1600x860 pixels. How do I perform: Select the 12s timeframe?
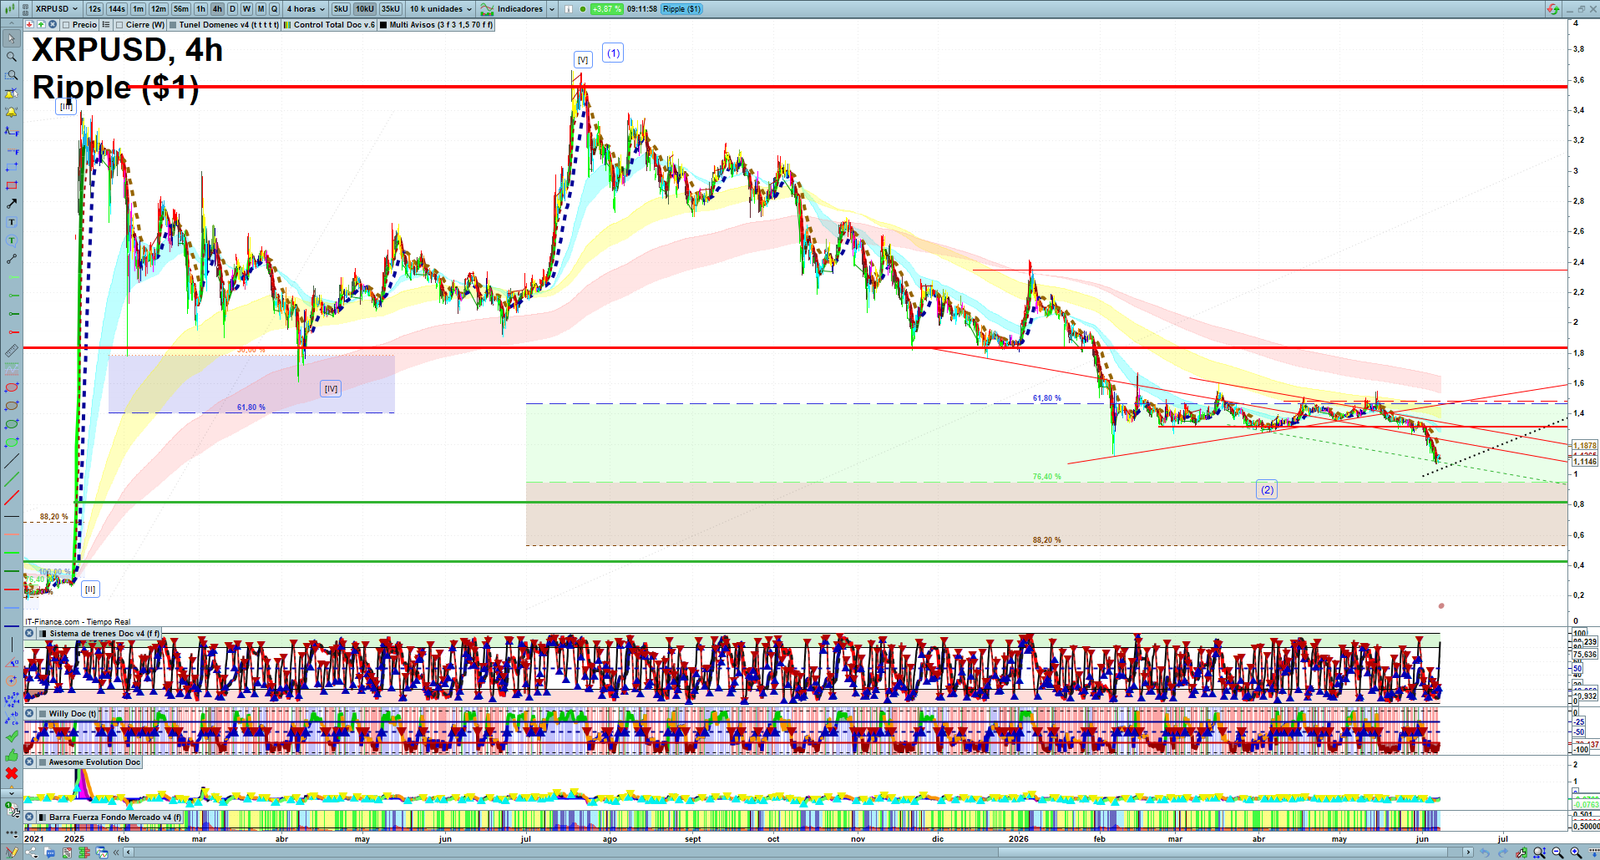point(94,9)
